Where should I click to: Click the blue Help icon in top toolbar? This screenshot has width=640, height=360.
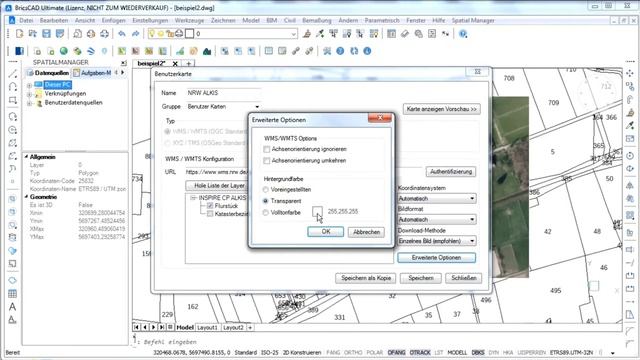click(x=463, y=34)
